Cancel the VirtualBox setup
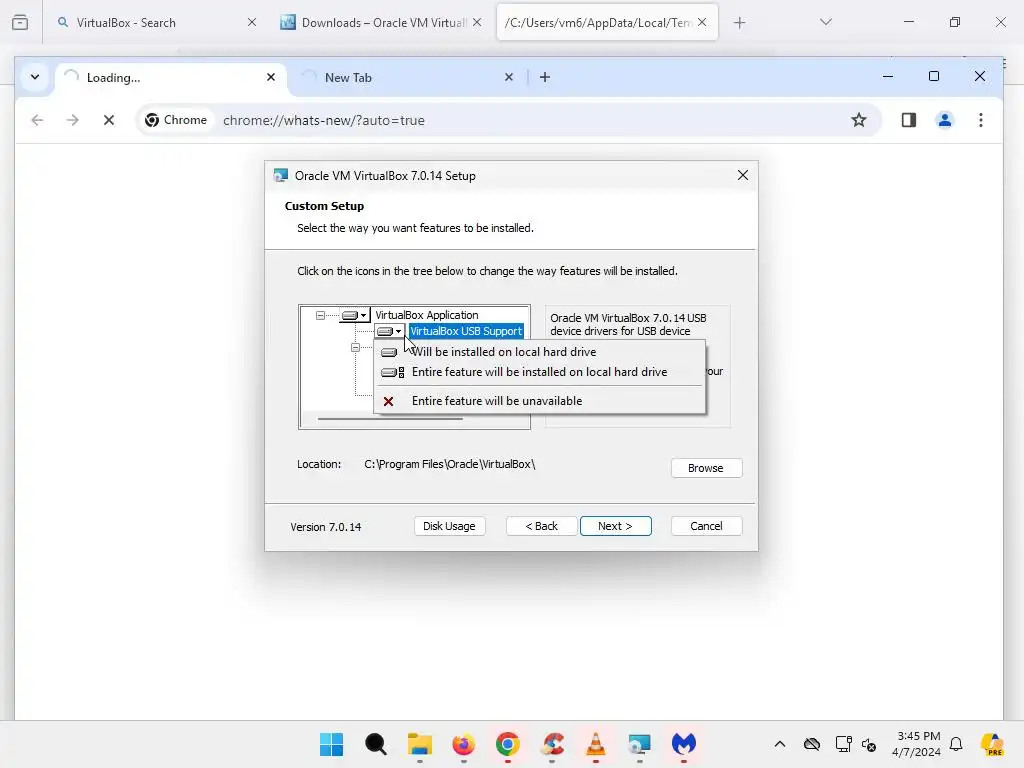Image resolution: width=1024 pixels, height=768 pixels. point(706,526)
